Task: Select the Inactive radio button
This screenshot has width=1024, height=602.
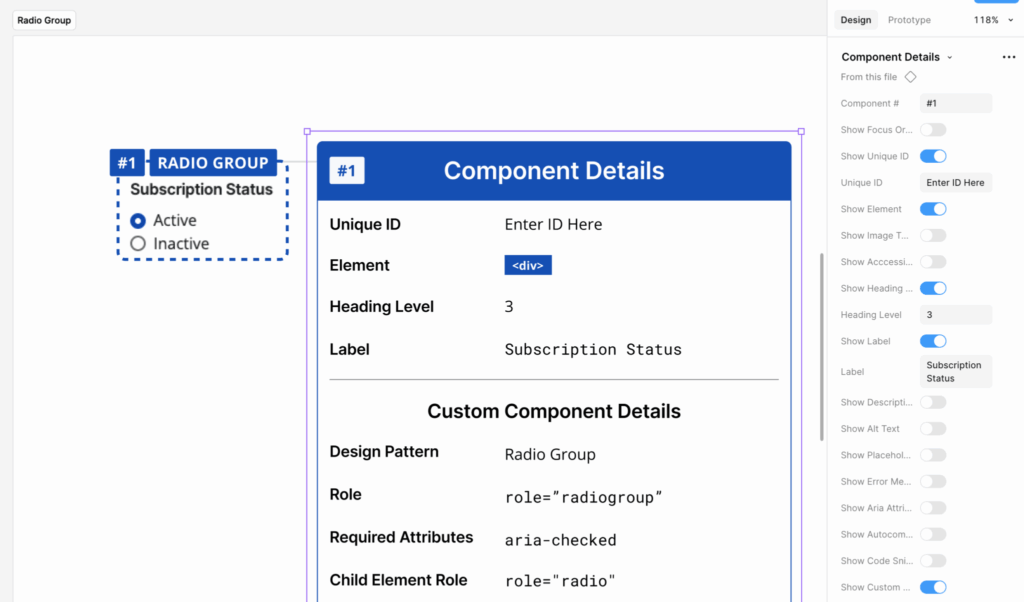Action: click(x=138, y=243)
